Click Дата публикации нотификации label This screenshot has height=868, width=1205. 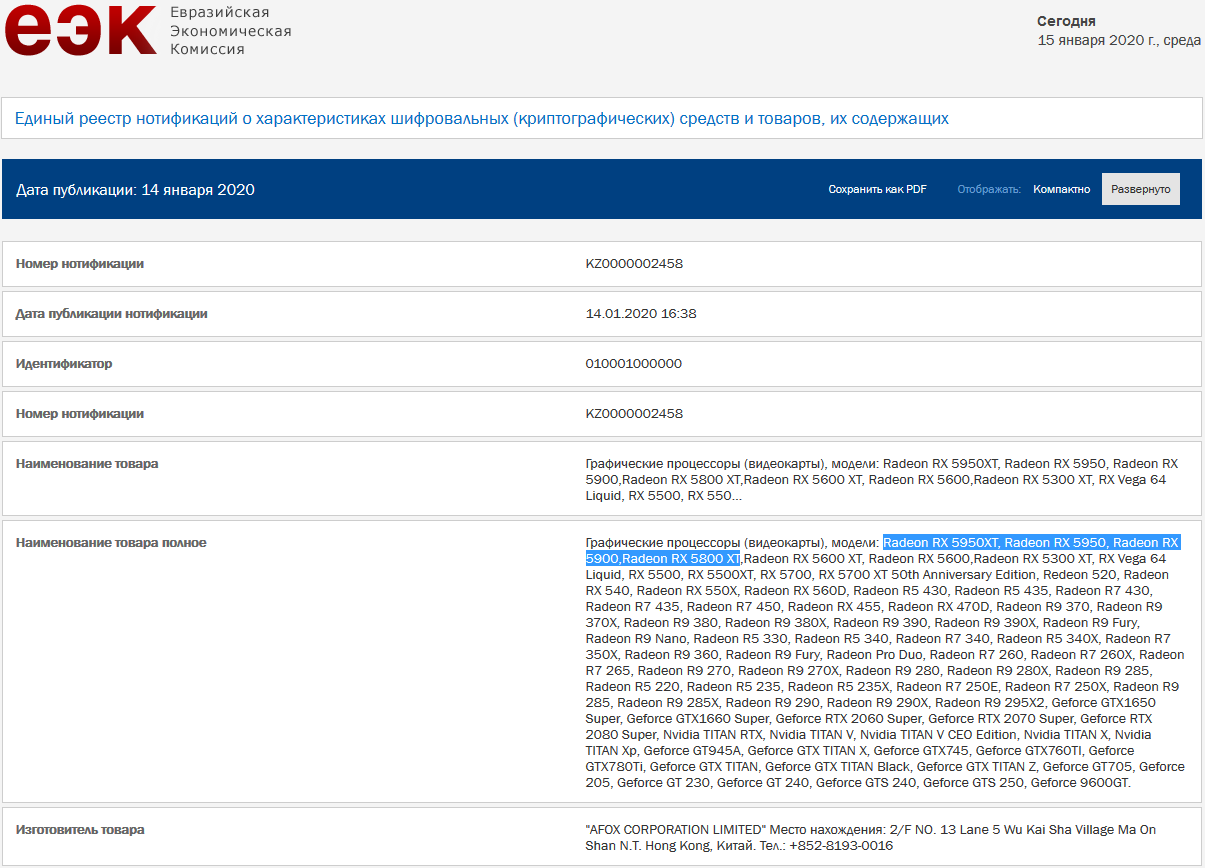click(x=112, y=314)
